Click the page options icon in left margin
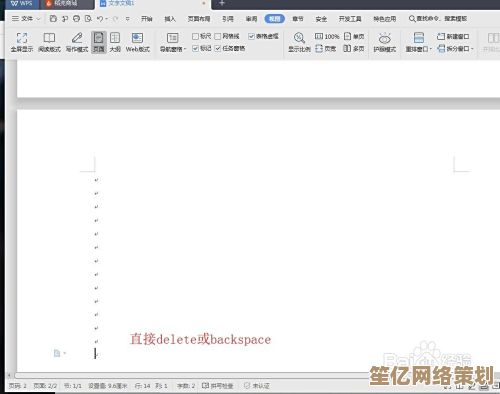This screenshot has height=394, width=500. (57, 353)
